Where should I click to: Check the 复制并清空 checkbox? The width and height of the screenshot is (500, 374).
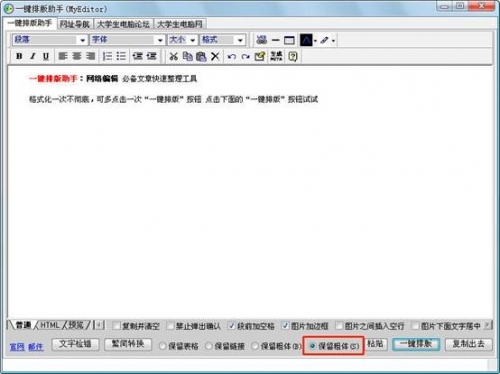click(x=116, y=325)
